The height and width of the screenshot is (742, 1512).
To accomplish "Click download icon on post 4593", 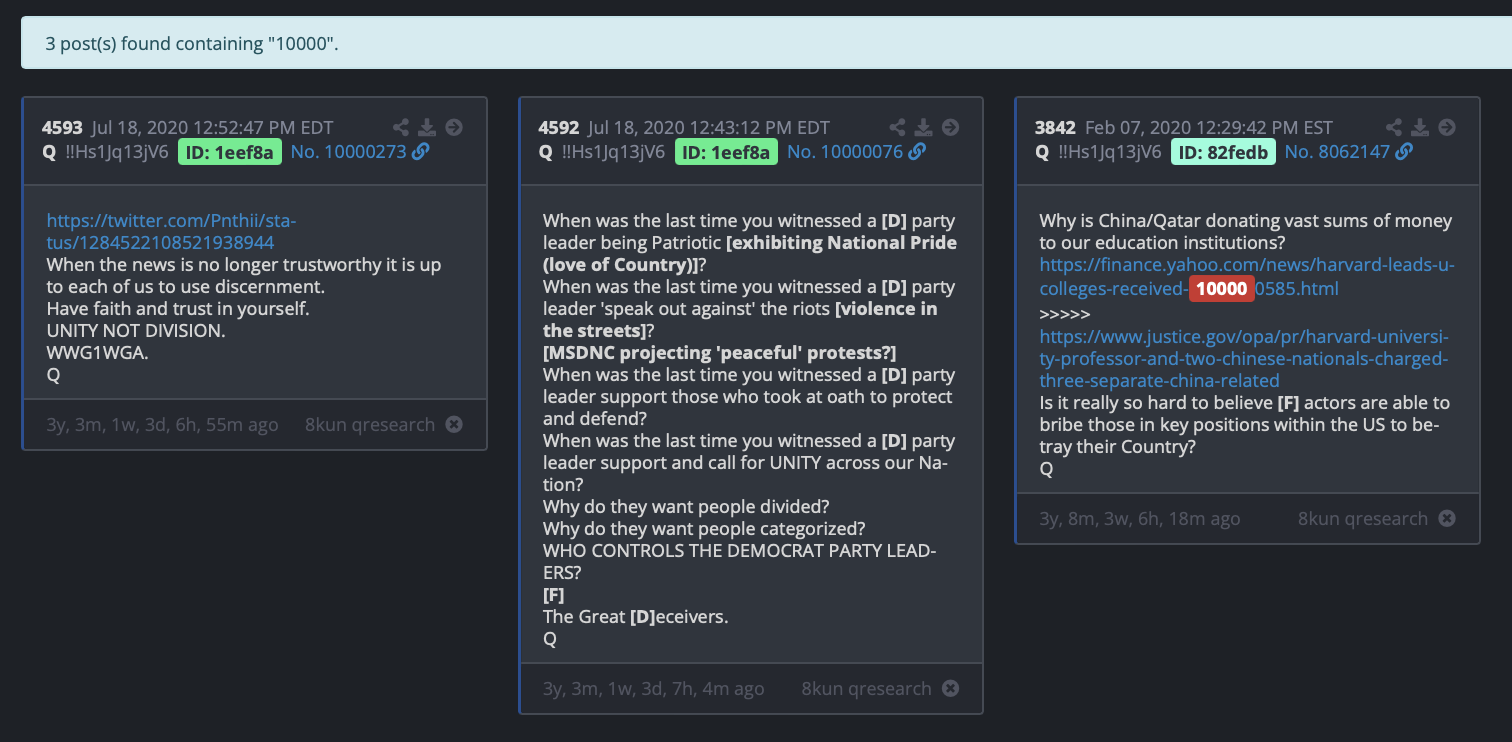I will click(427, 127).
